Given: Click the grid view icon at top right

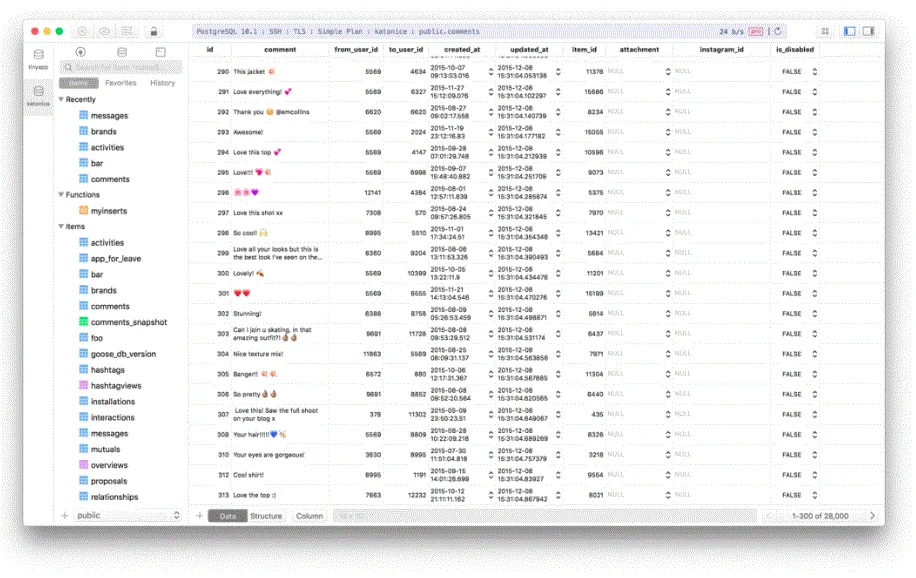Looking at the screenshot, I should click(x=825, y=32).
